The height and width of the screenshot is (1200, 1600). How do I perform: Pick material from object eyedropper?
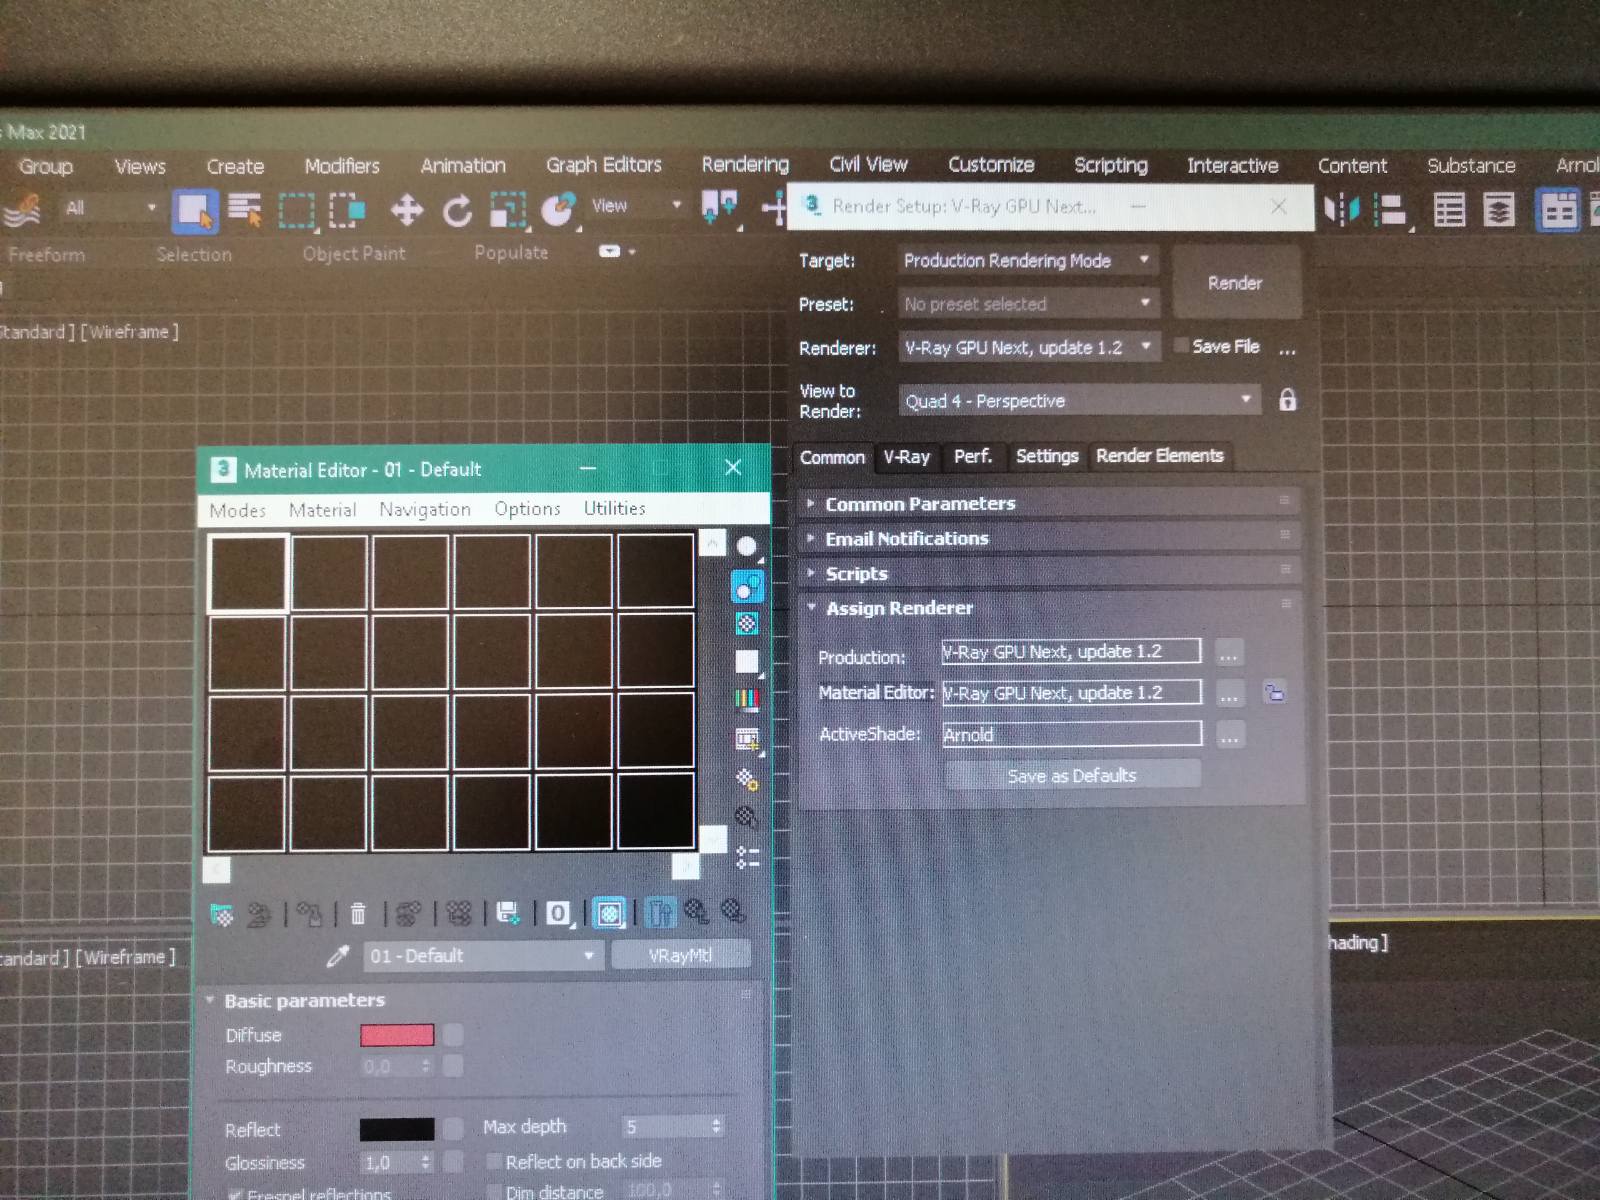coord(338,957)
